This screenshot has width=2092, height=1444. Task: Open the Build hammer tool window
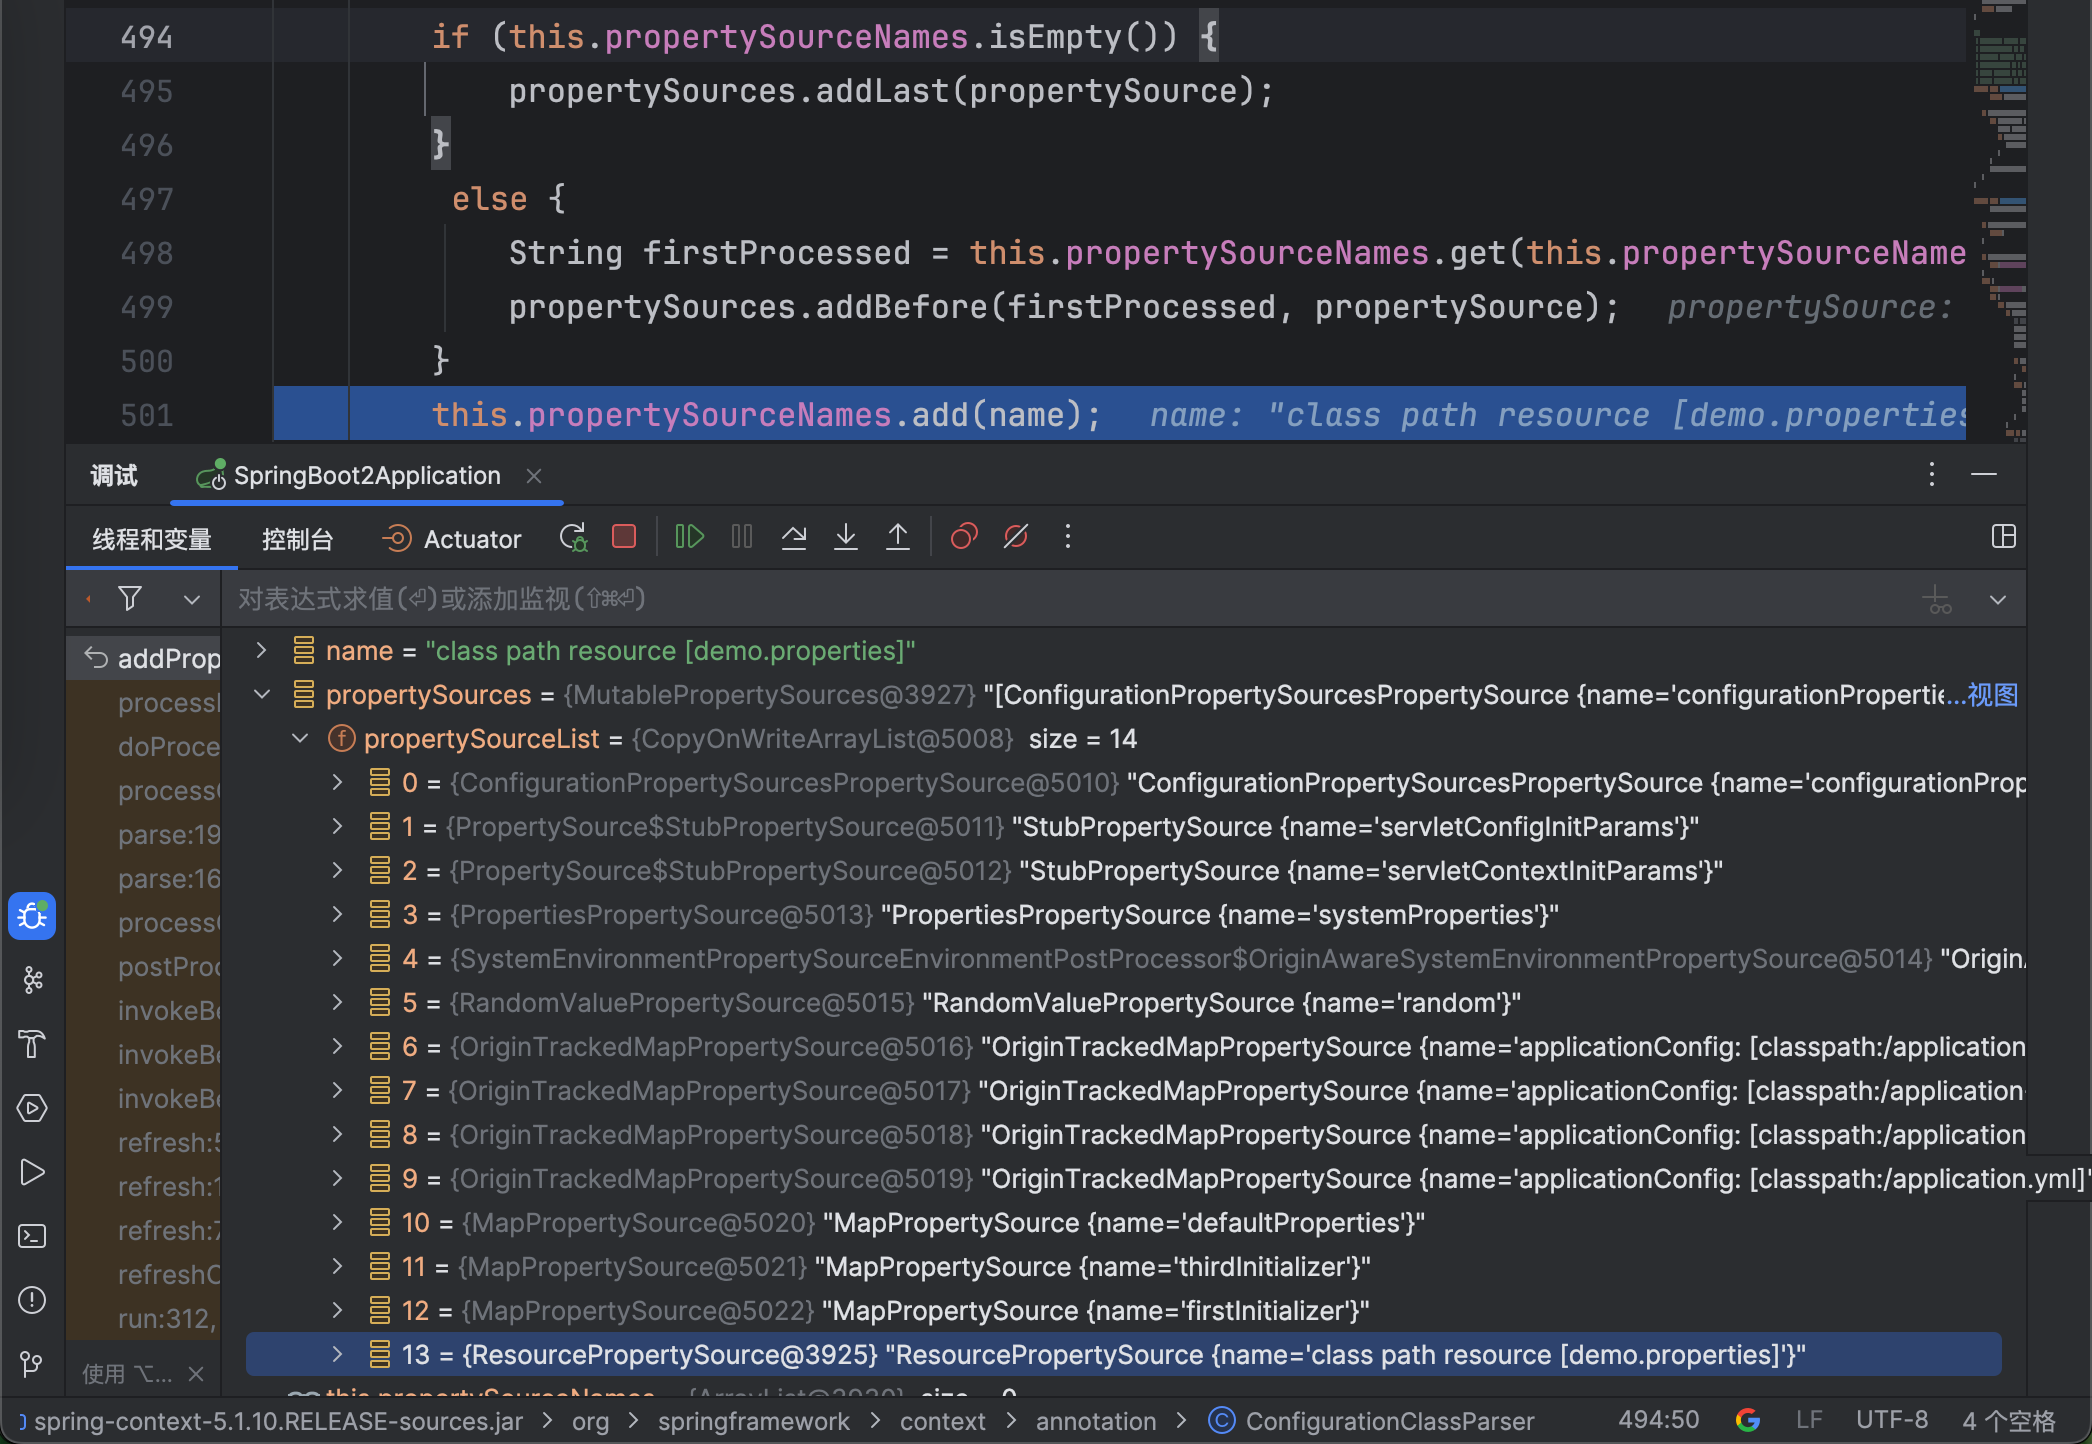(x=32, y=1044)
